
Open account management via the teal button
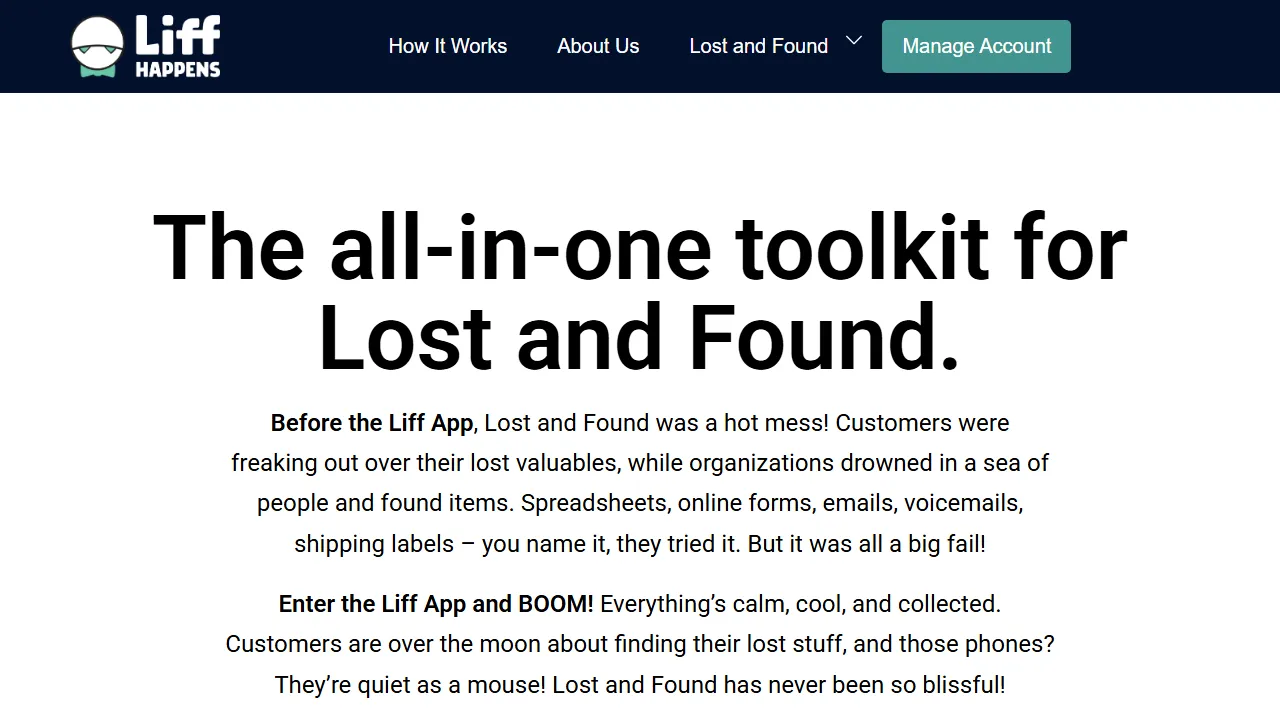(x=976, y=46)
